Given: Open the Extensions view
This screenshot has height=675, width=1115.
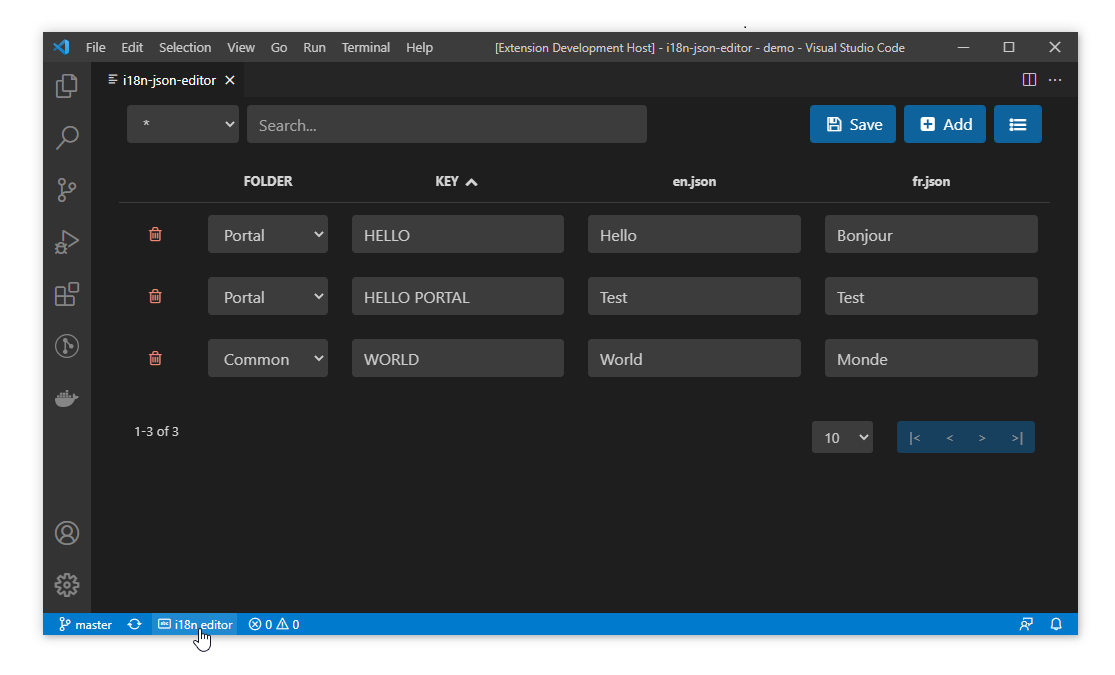Looking at the screenshot, I should tap(66, 294).
